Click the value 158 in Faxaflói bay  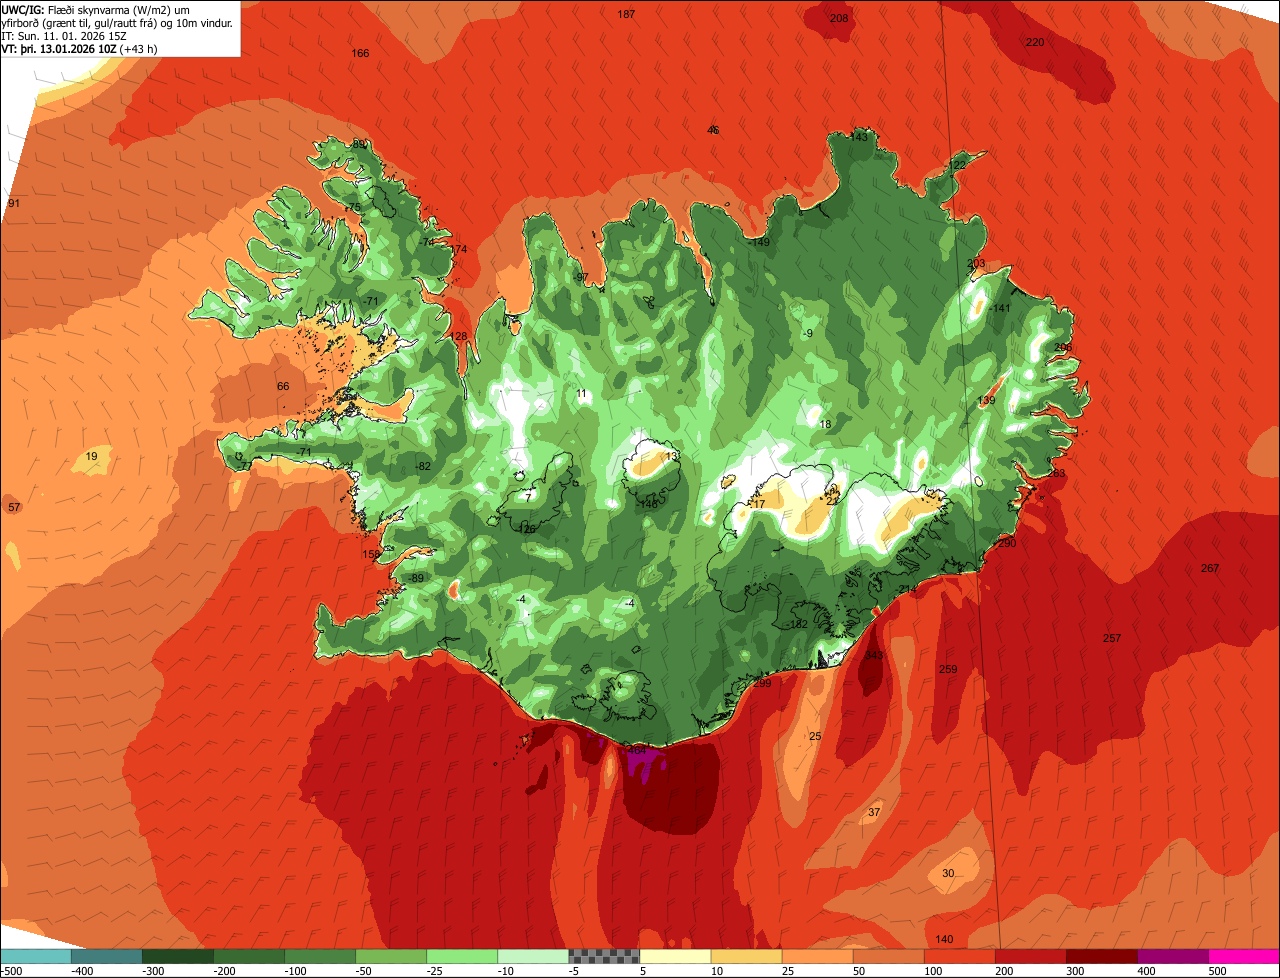click(371, 554)
